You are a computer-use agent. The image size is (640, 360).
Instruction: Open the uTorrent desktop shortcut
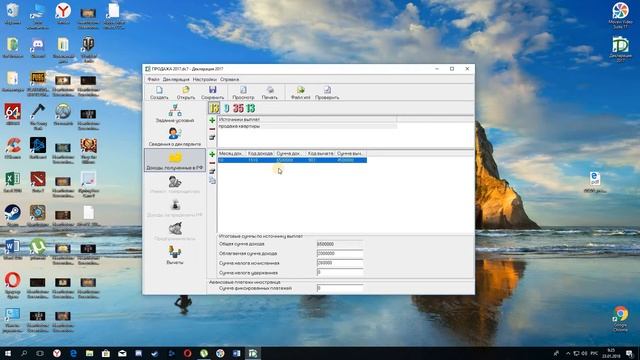(38, 249)
